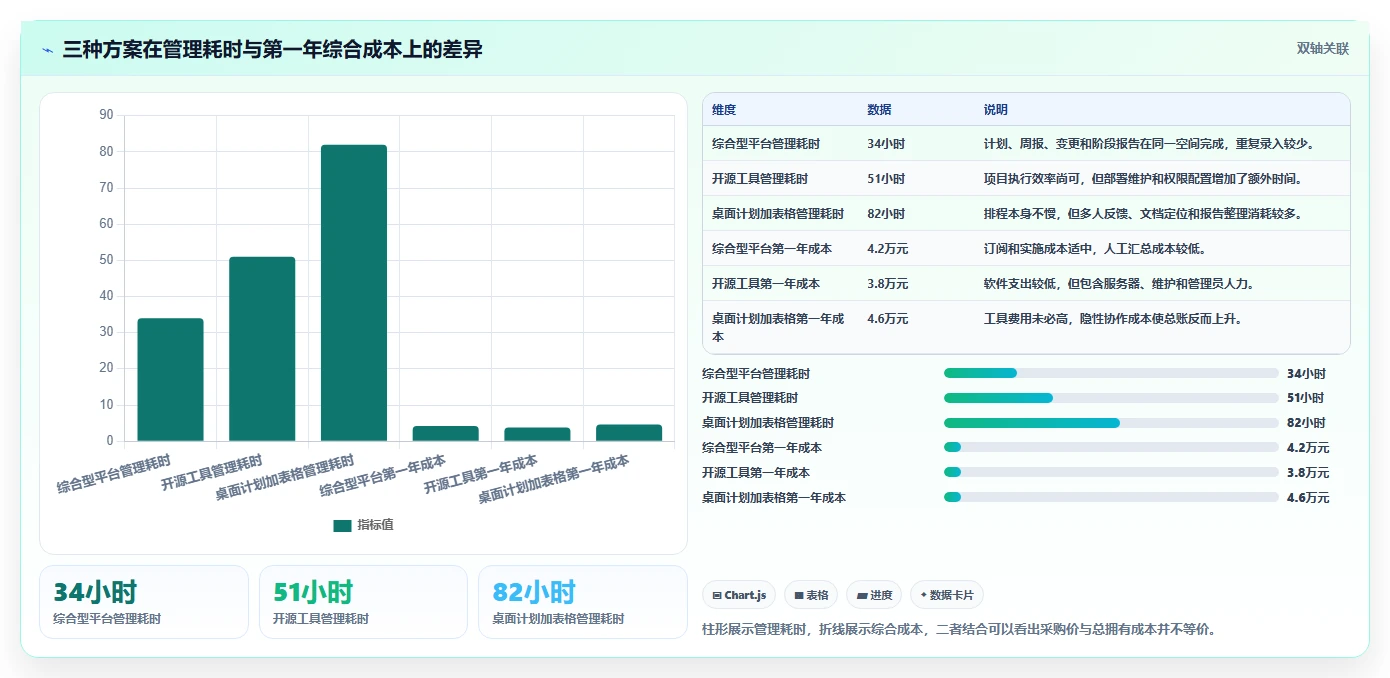Click the 90 value on y-axis
1390x678 pixels.
pyautogui.click(x=107, y=115)
